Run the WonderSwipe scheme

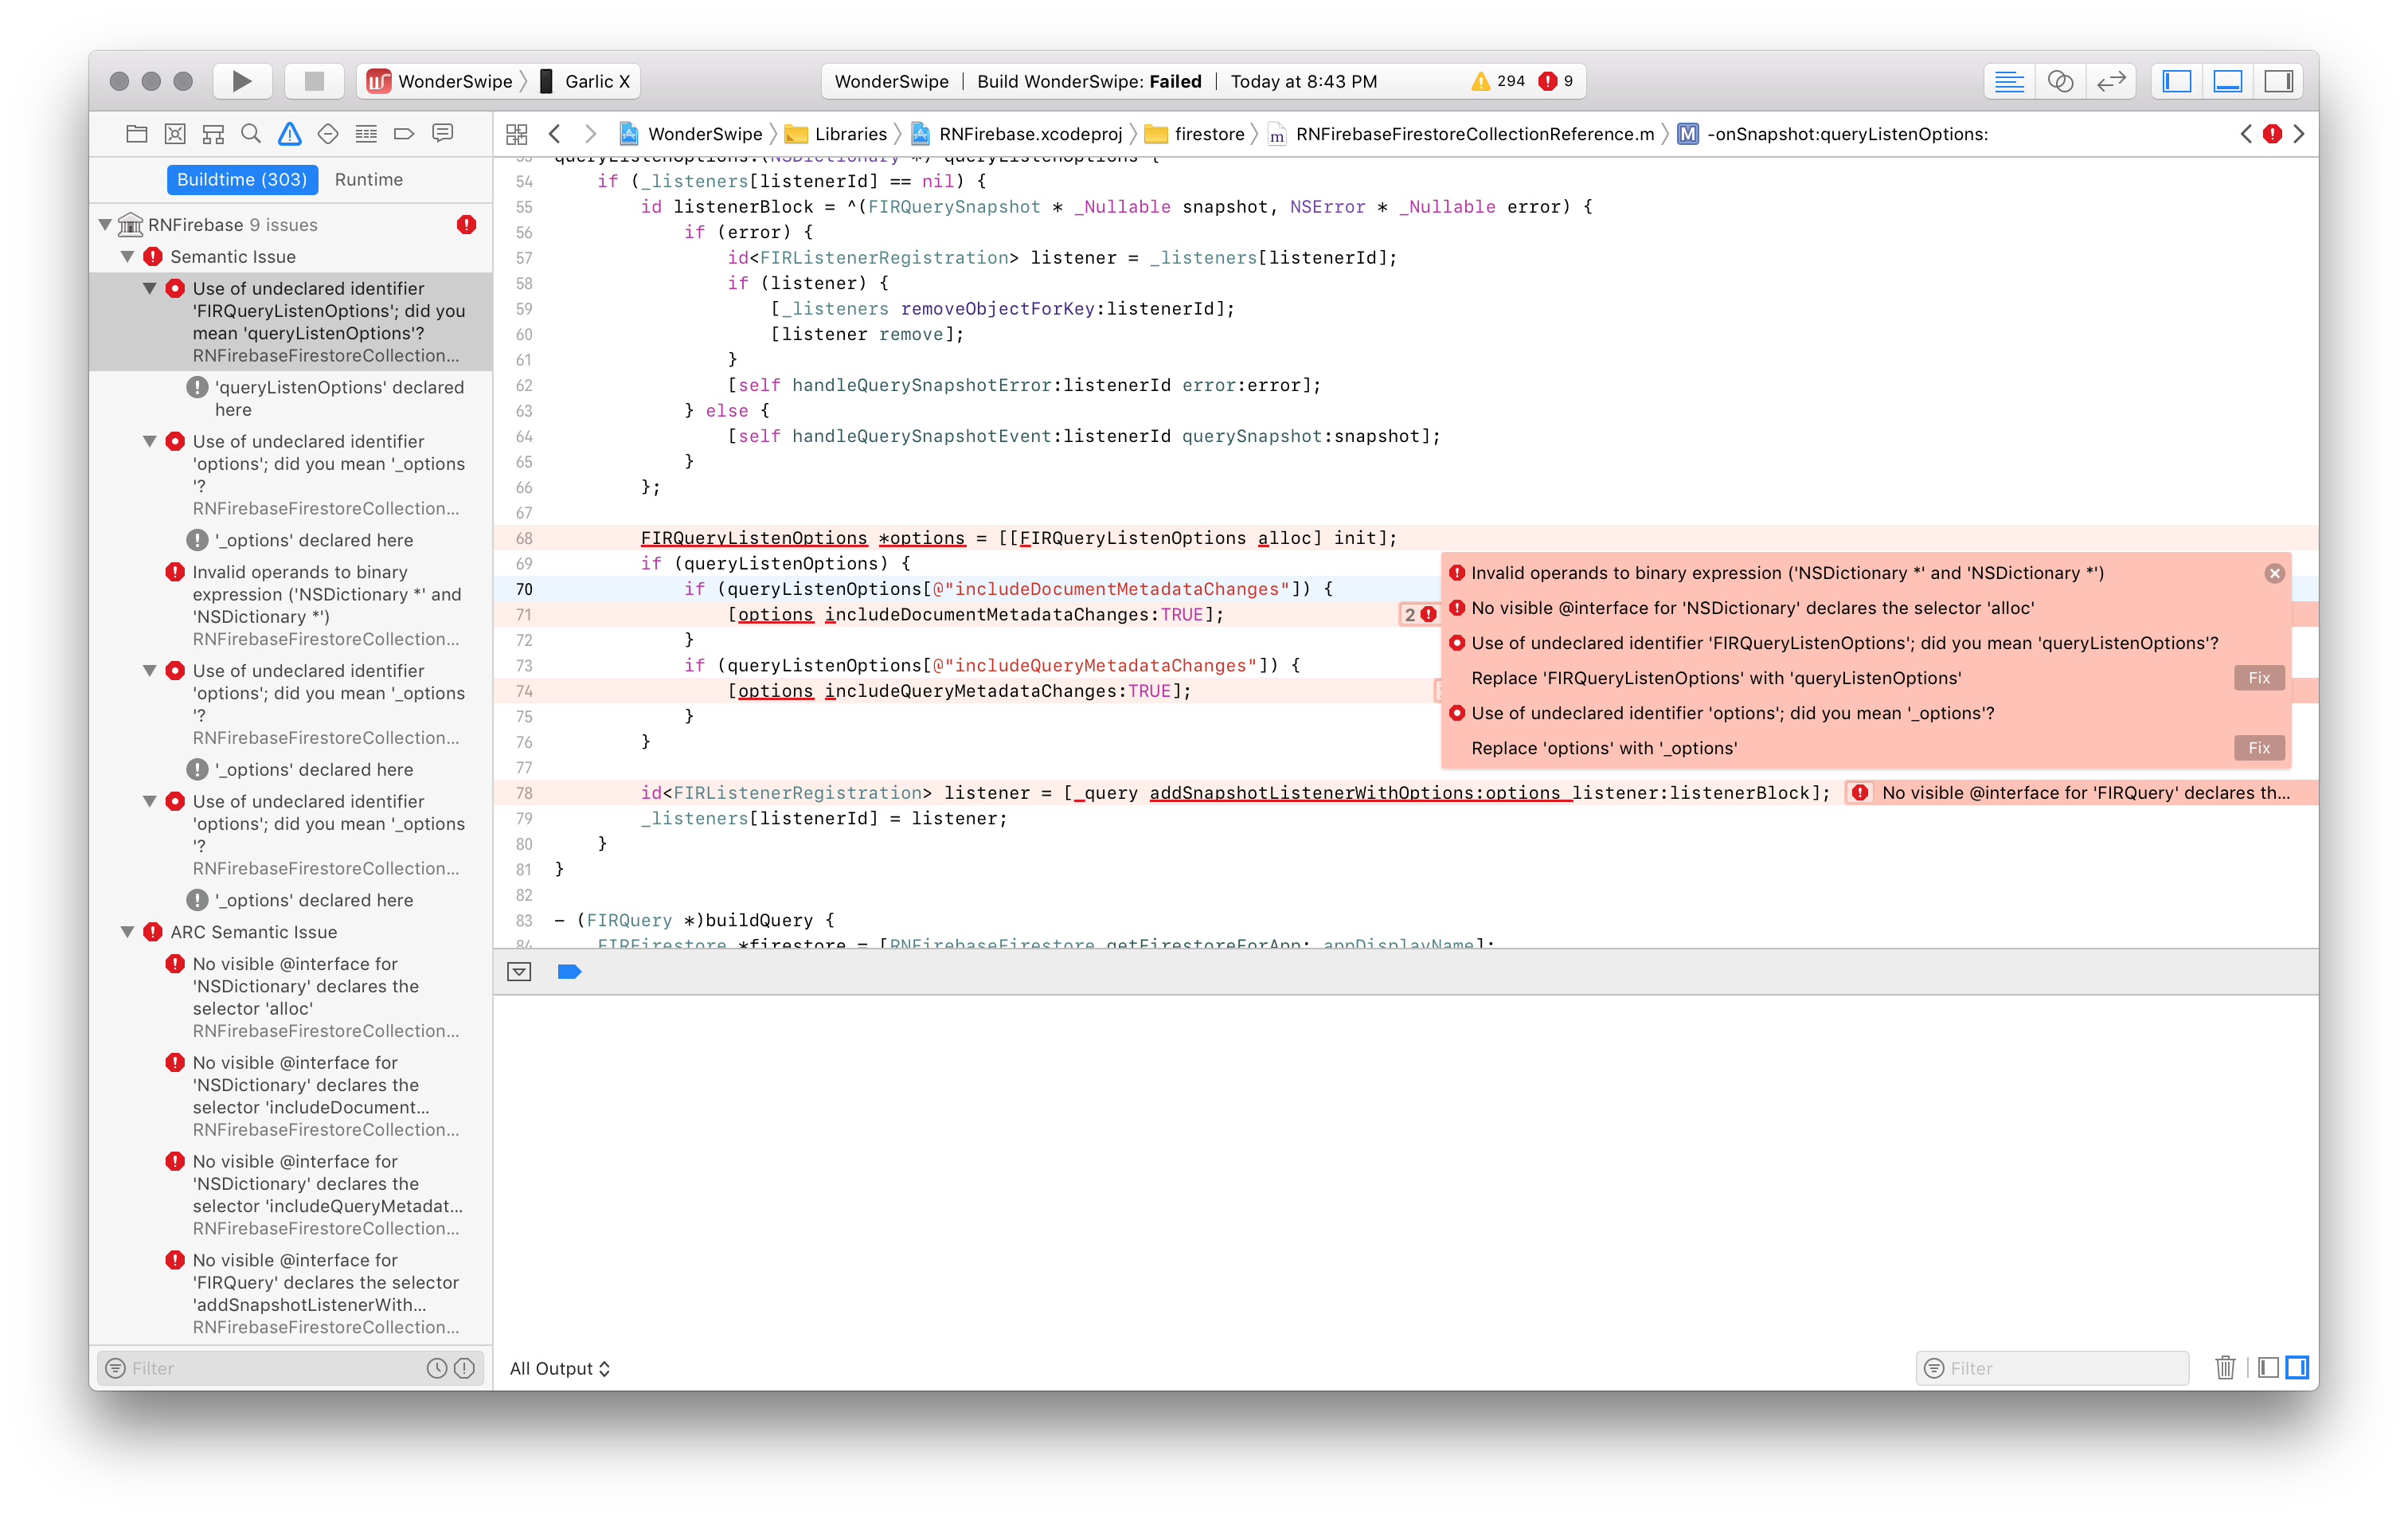[x=241, y=81]
